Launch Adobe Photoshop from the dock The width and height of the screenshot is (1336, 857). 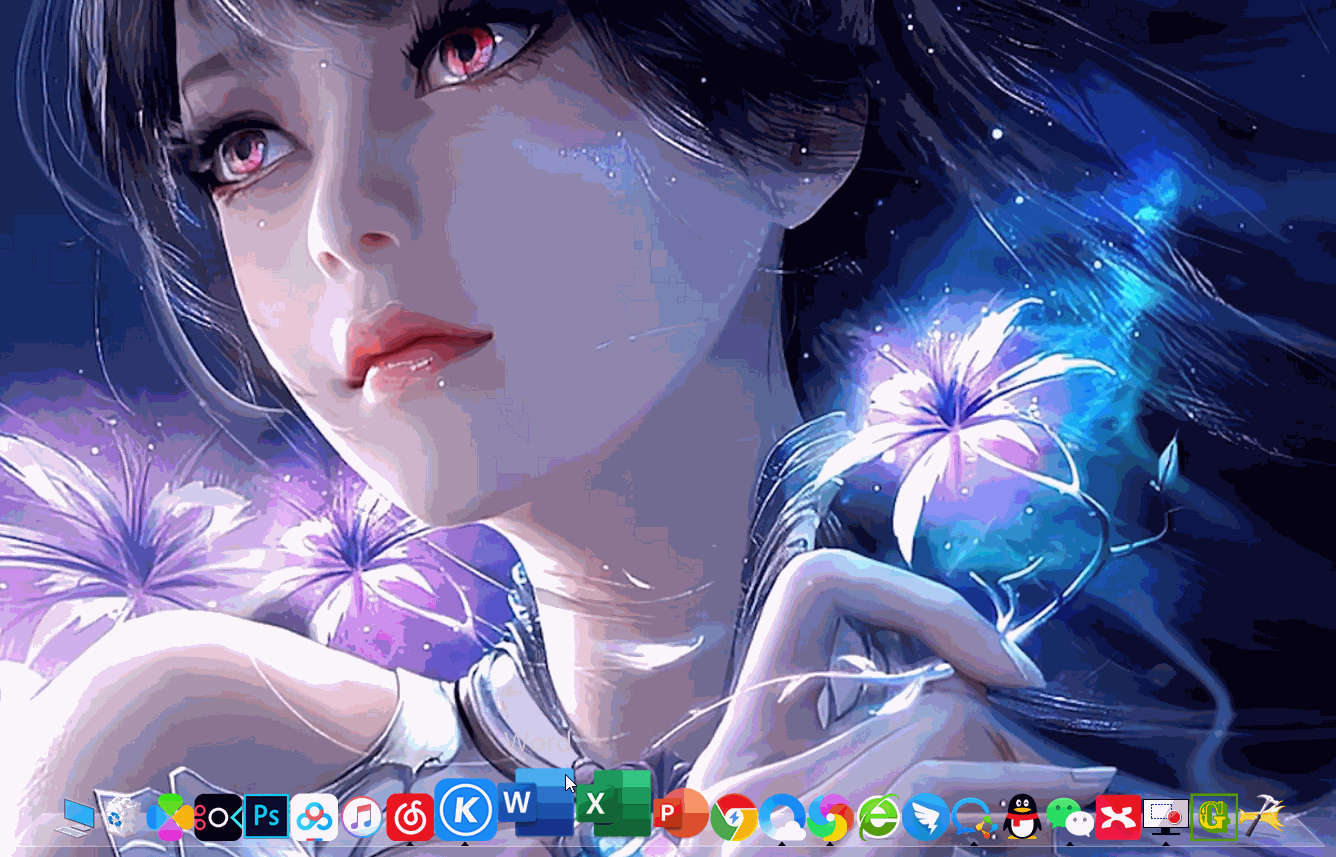click(266, 817)
